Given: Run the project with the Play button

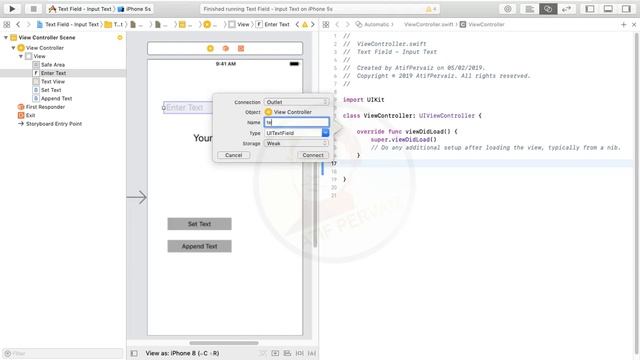Looking at the screenshot, I should pos(12,9).
